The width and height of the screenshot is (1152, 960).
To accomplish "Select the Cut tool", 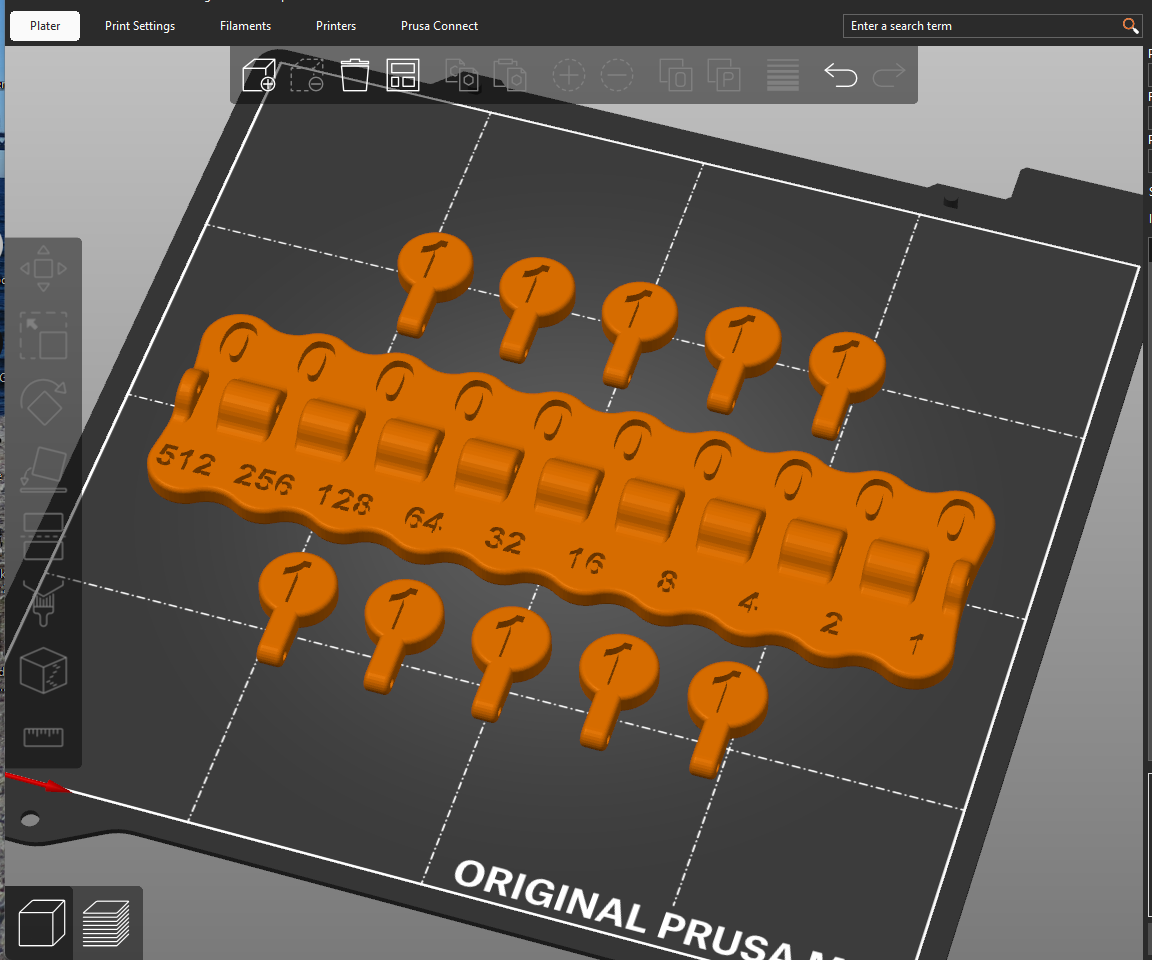I will (x=43, y=536).
